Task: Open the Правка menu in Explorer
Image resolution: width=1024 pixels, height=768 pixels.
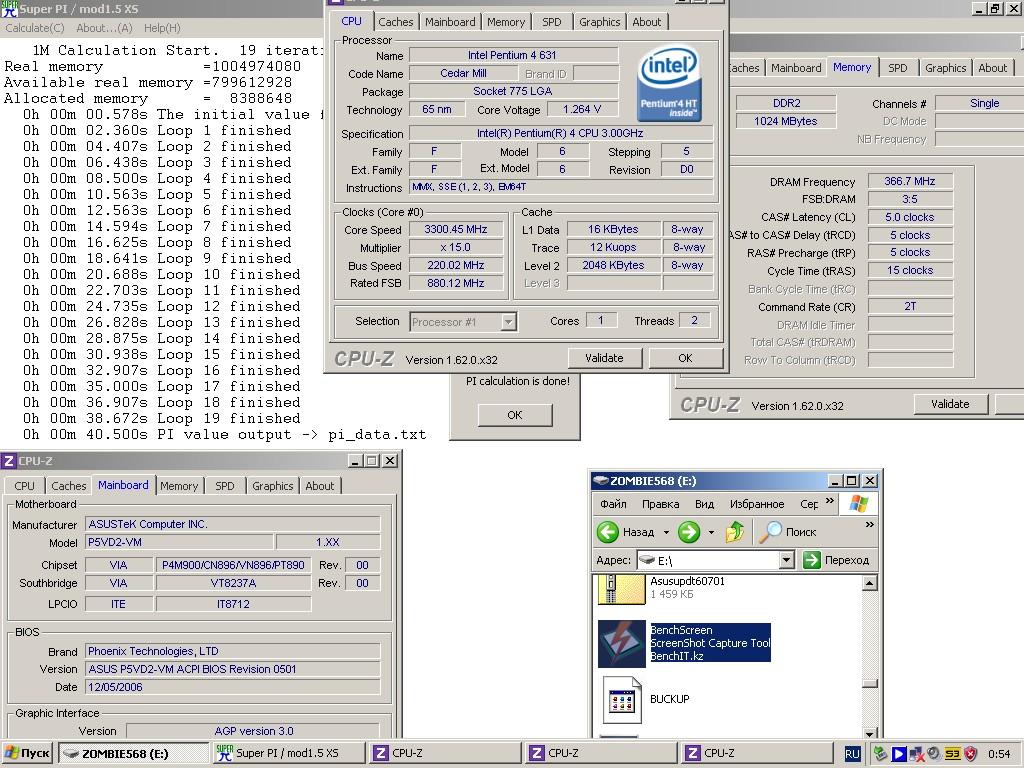Action: [x=660, y=504]
